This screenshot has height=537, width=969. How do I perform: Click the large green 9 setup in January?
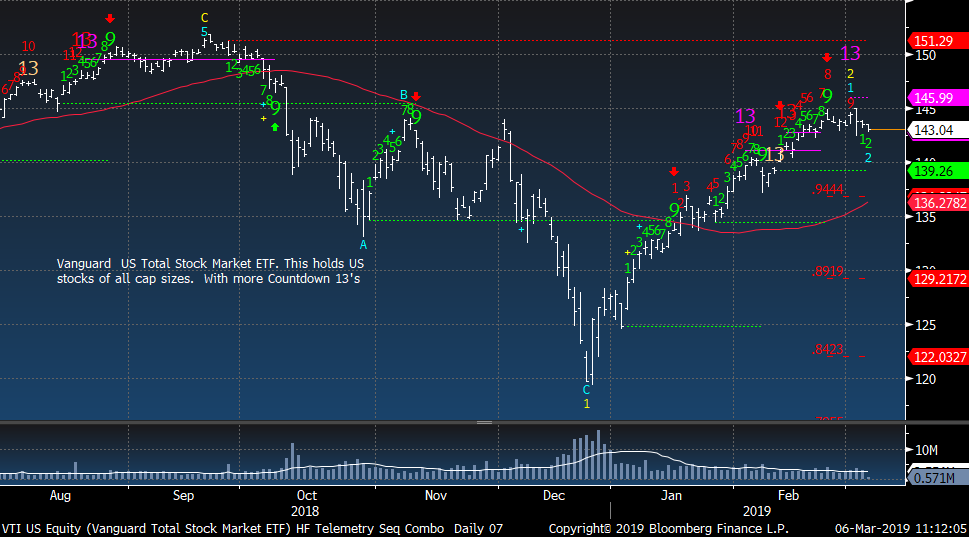click(x=674, y=209)
